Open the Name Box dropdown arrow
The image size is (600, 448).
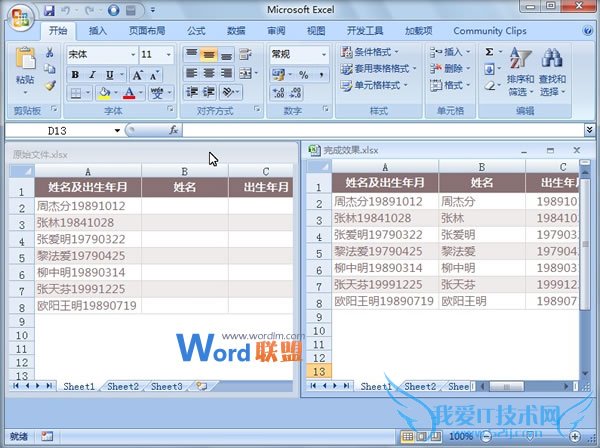[117, 131]
